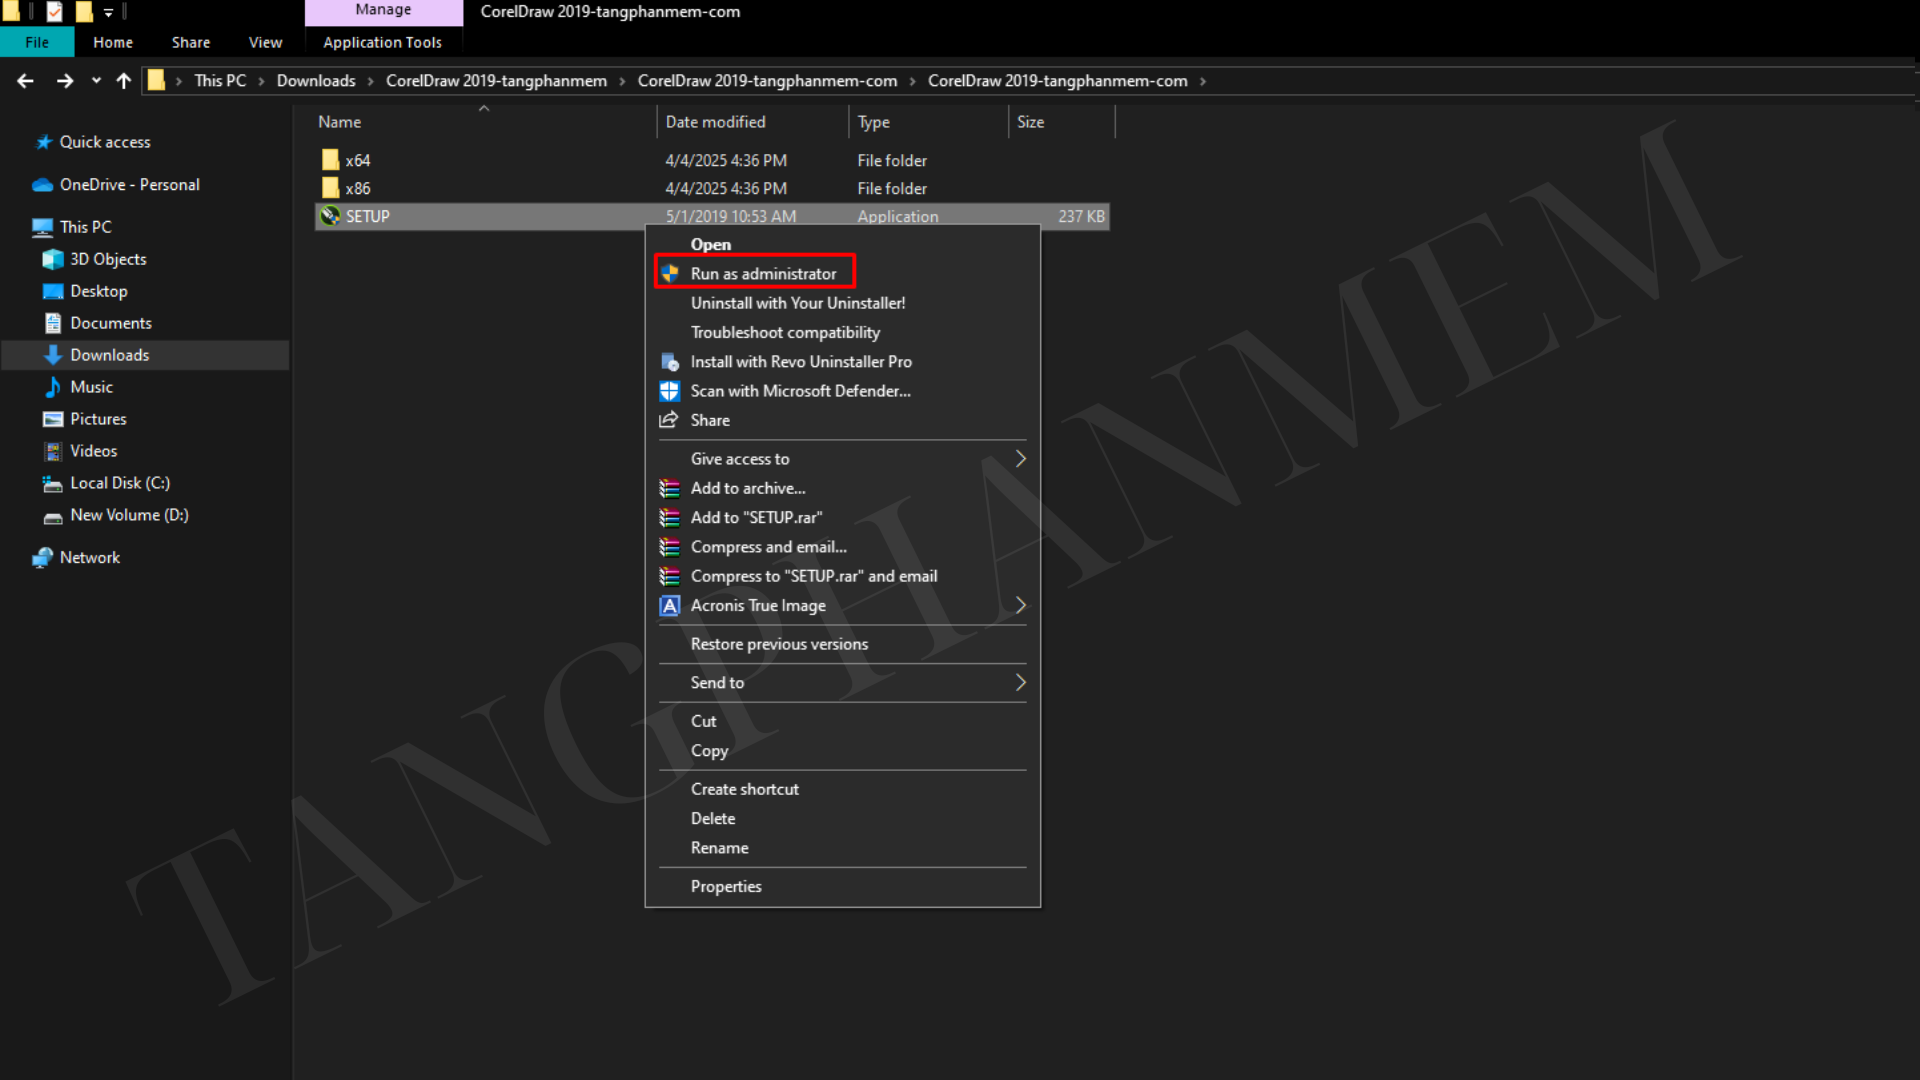Viewport: 1920px width, 1080px height.
Task: Switch to the View ribbon tab
Action: 265,42
